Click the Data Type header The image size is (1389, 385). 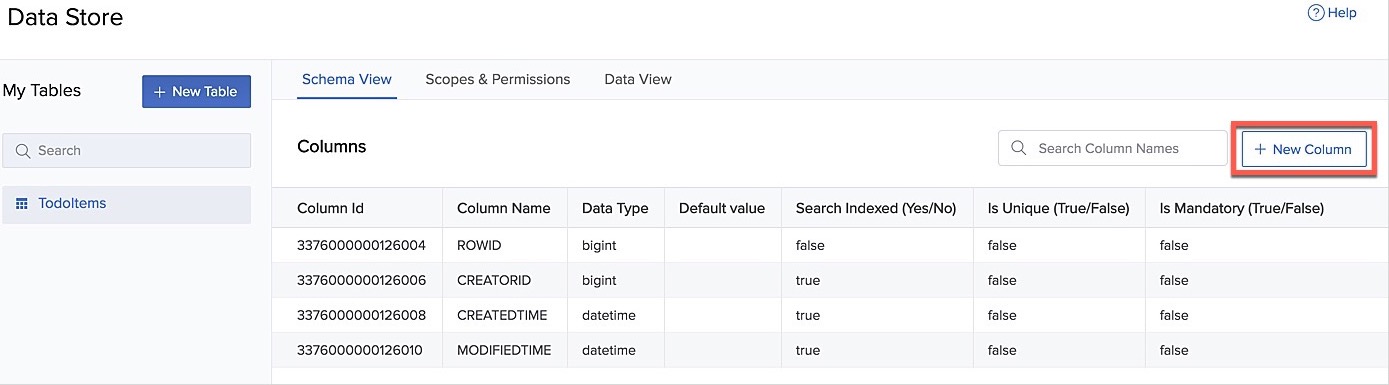click(615, 208)
